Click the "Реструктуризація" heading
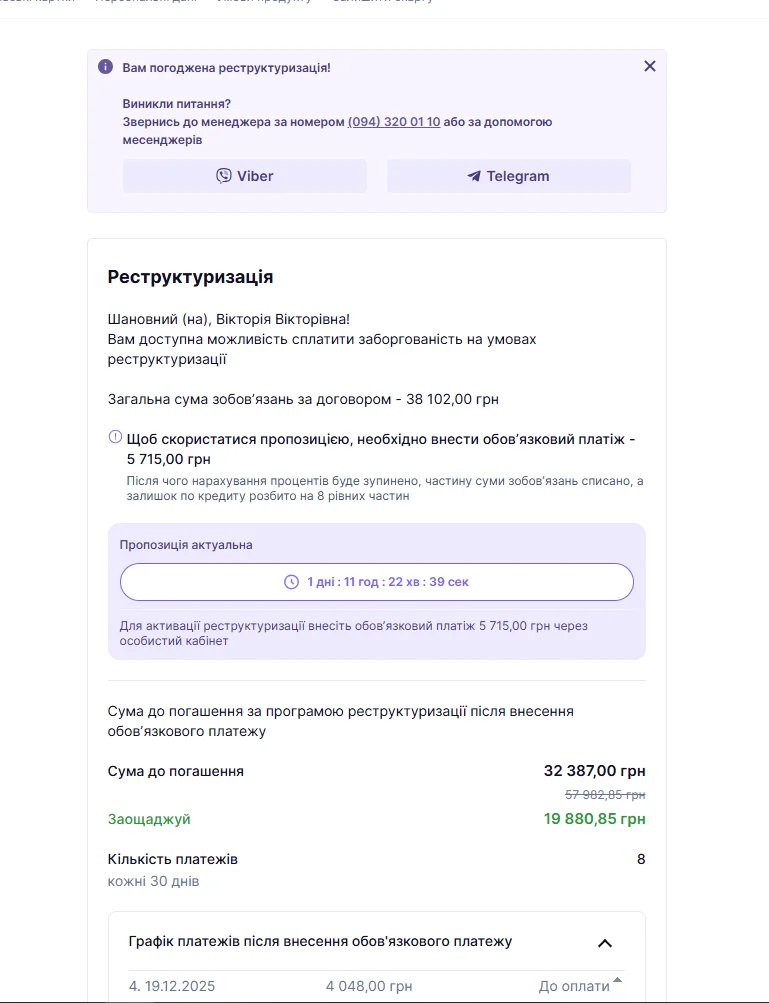Image resolution: width=769 pixels, height=1003 pixels. (x=190, y=277)
